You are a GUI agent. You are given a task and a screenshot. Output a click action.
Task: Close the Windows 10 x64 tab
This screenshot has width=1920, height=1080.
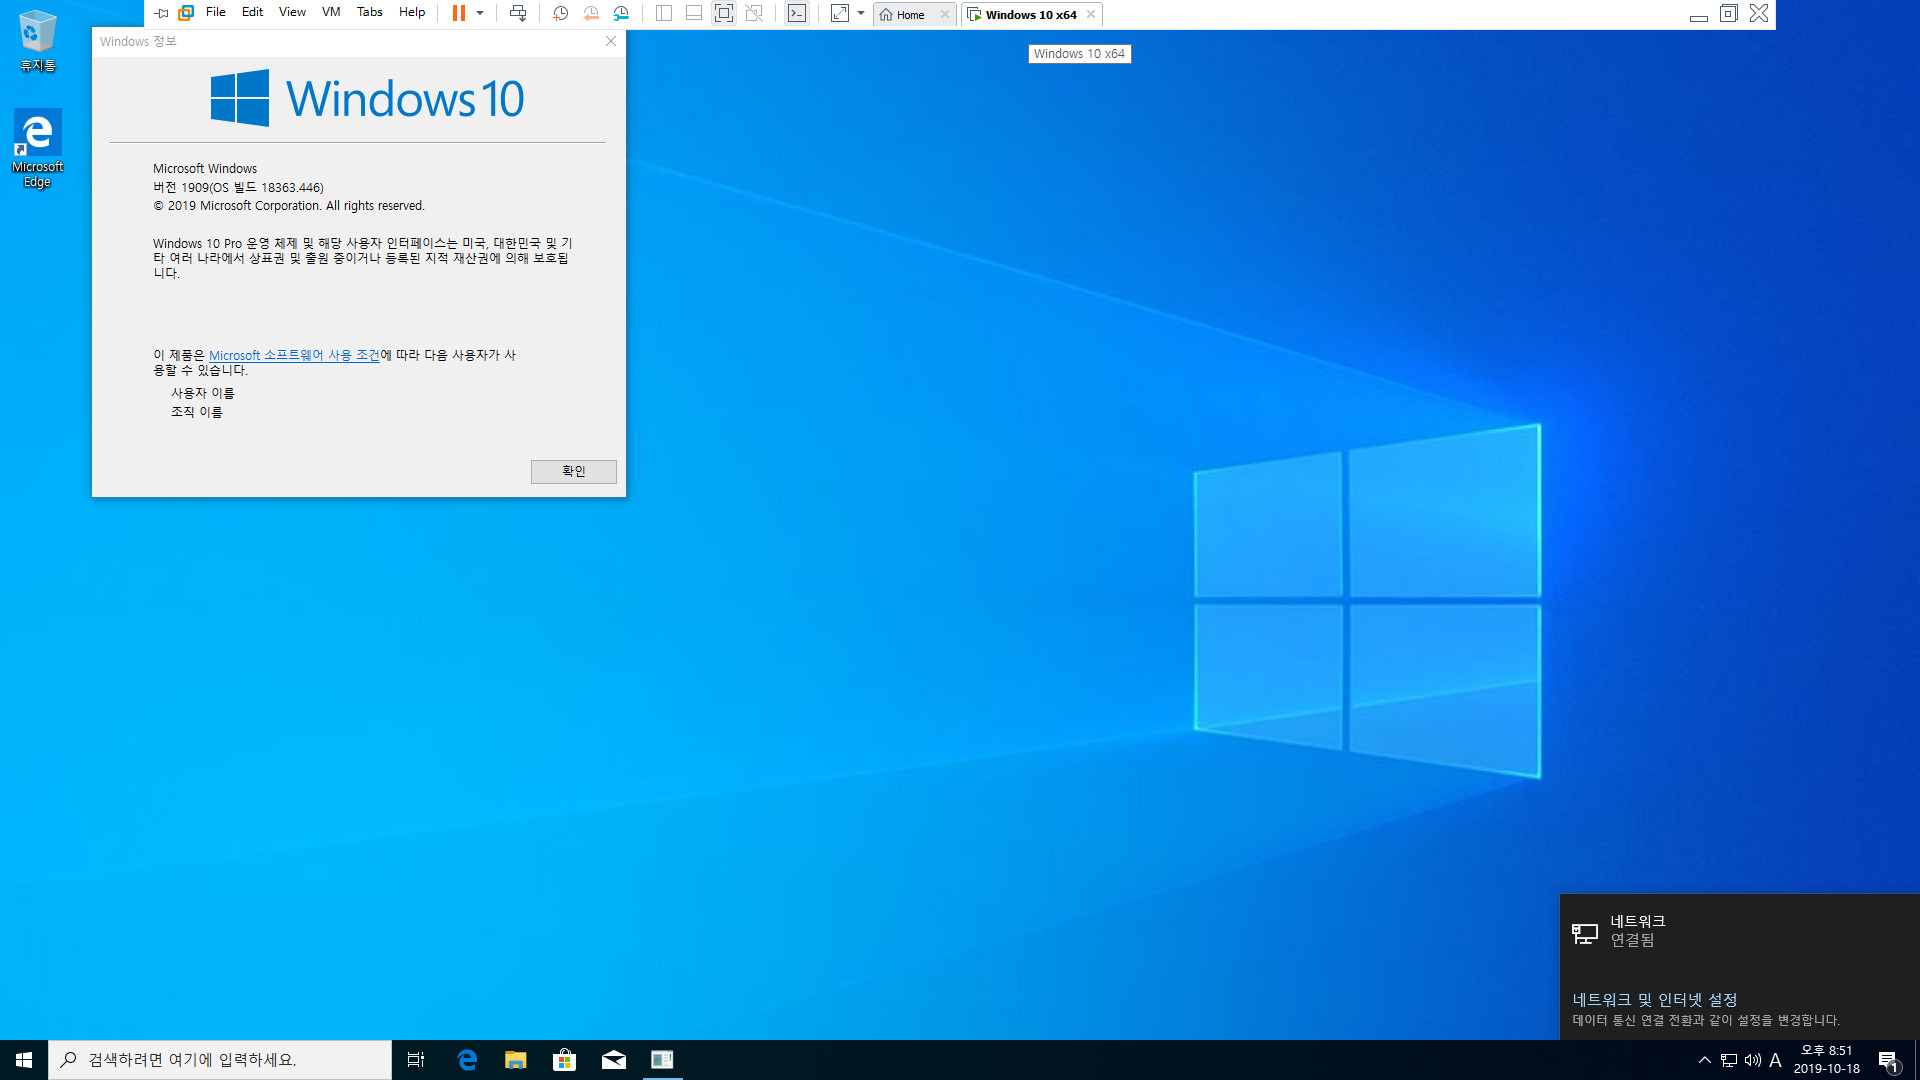tap(1091, 14)
